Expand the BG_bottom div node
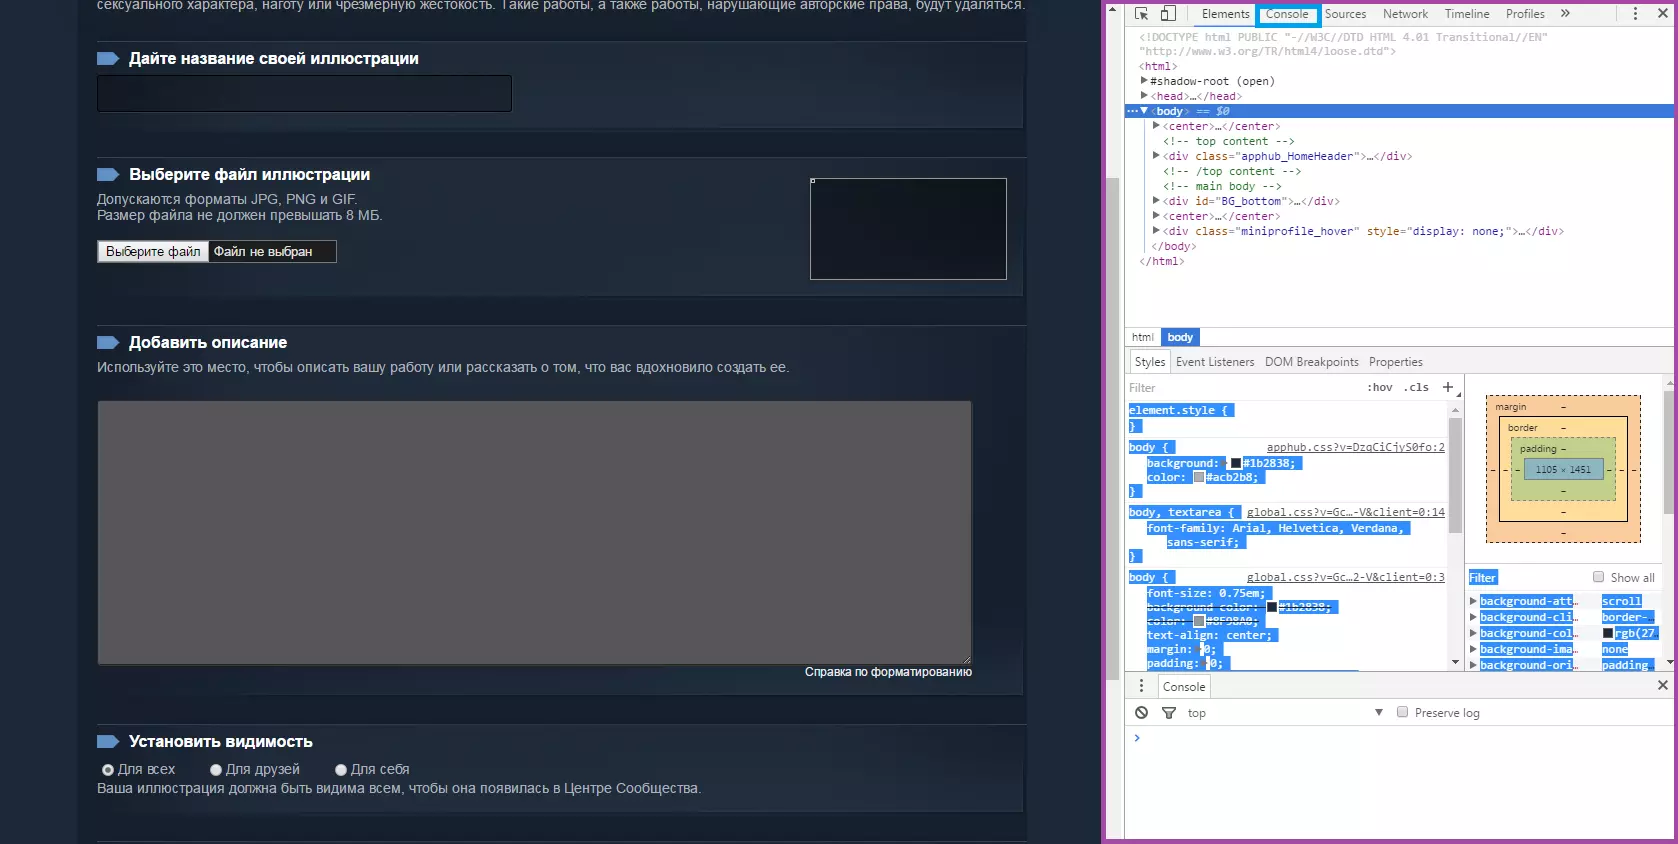 click(1156, 201)
